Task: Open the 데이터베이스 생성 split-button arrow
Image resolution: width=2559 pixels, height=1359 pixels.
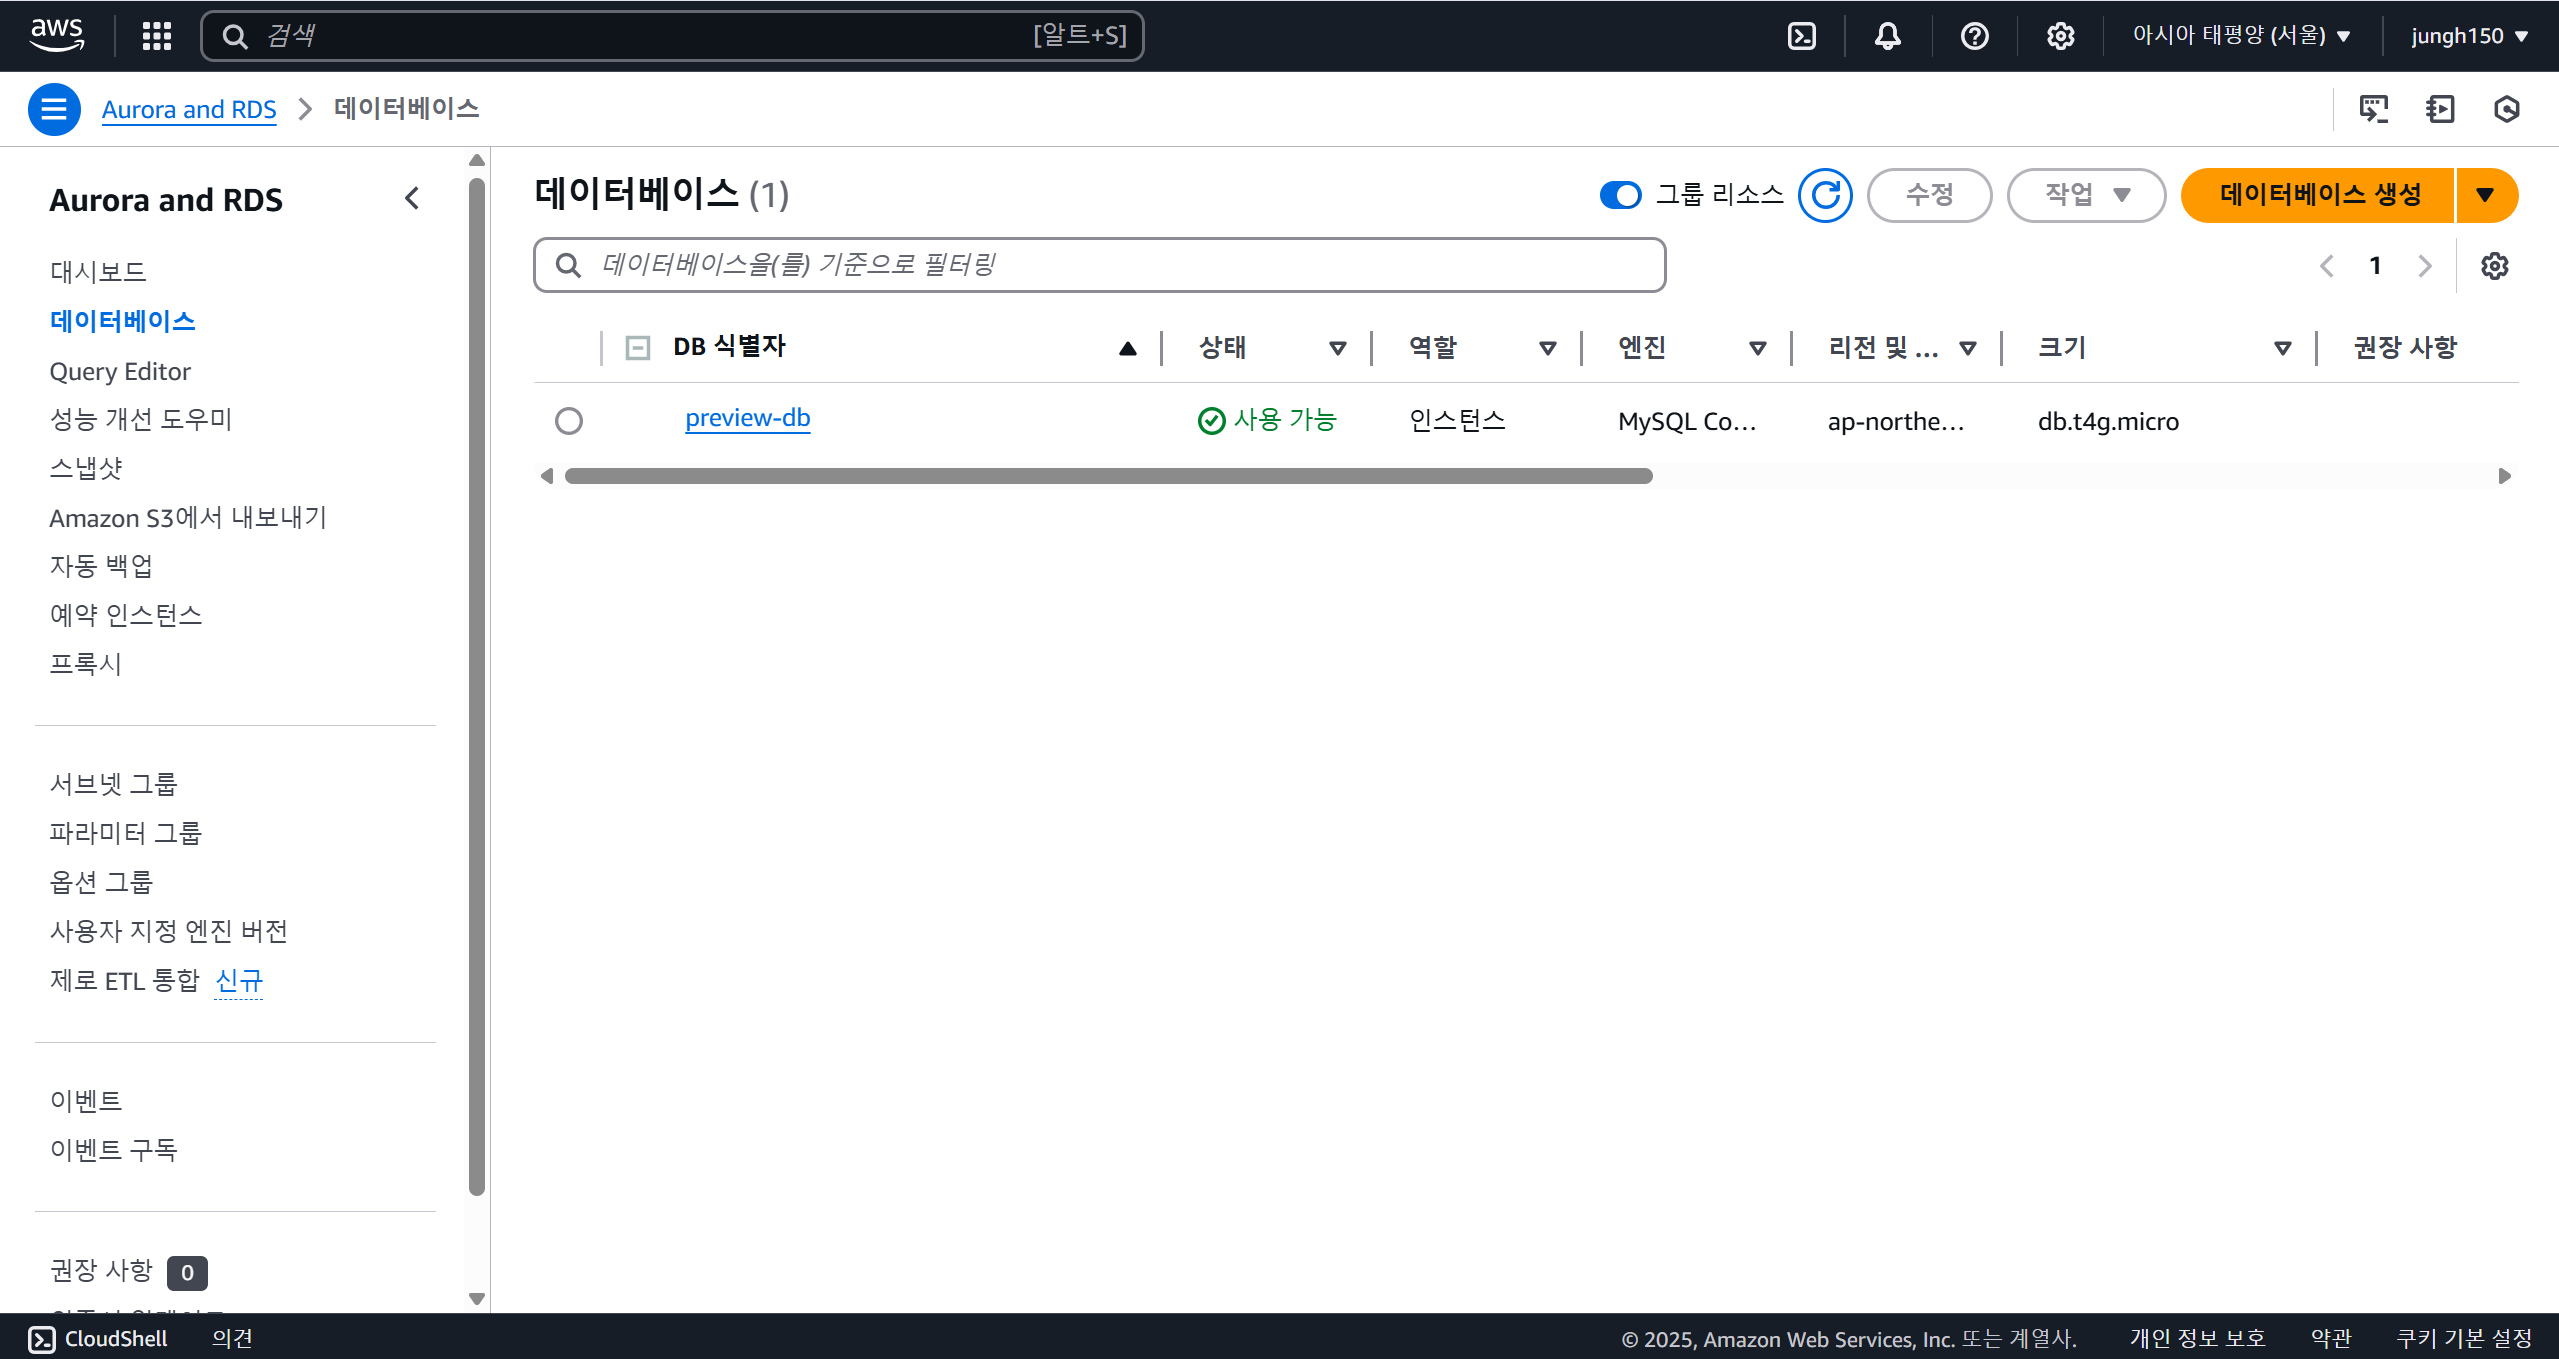Action: 2485,195
